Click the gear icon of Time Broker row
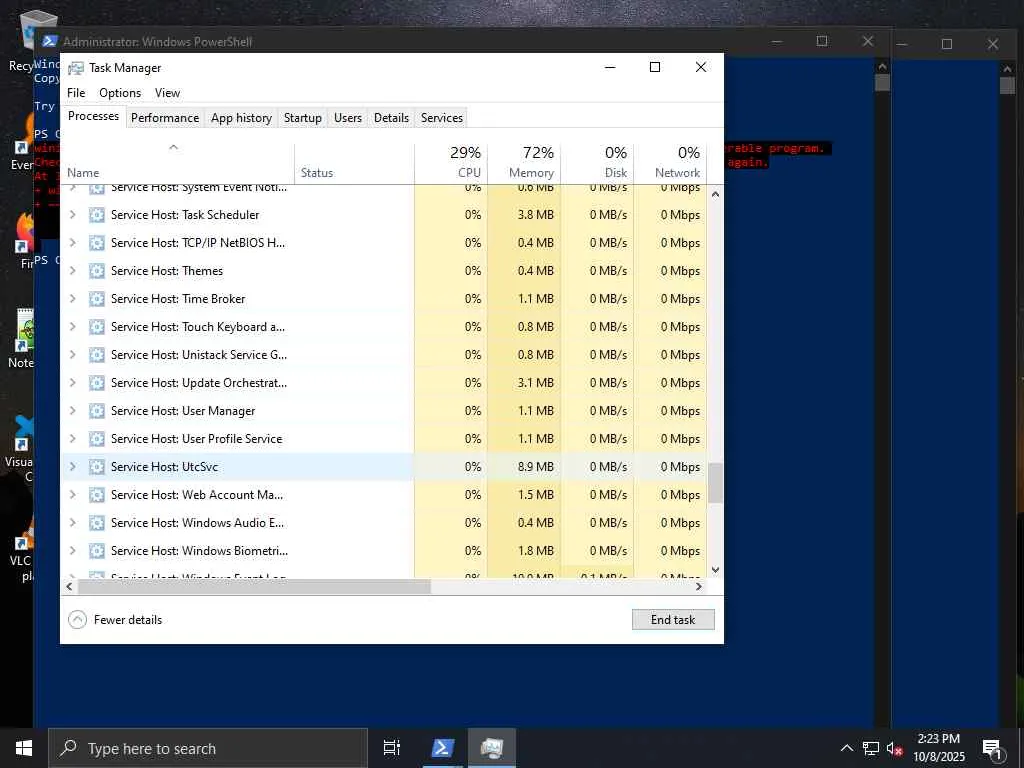The image size is (1024, 768). coord(97,299)
